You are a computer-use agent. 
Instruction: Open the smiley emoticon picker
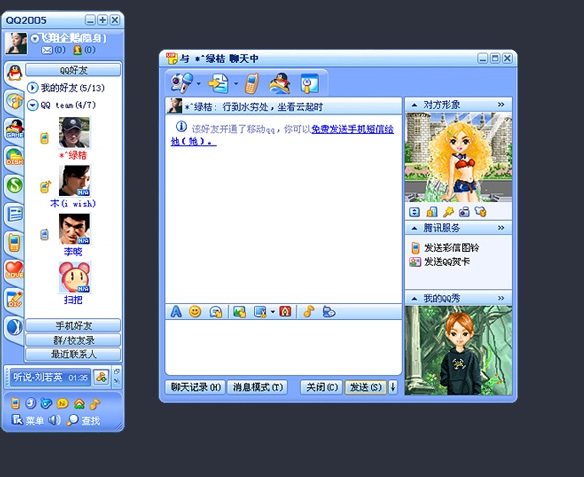point(195,311)
